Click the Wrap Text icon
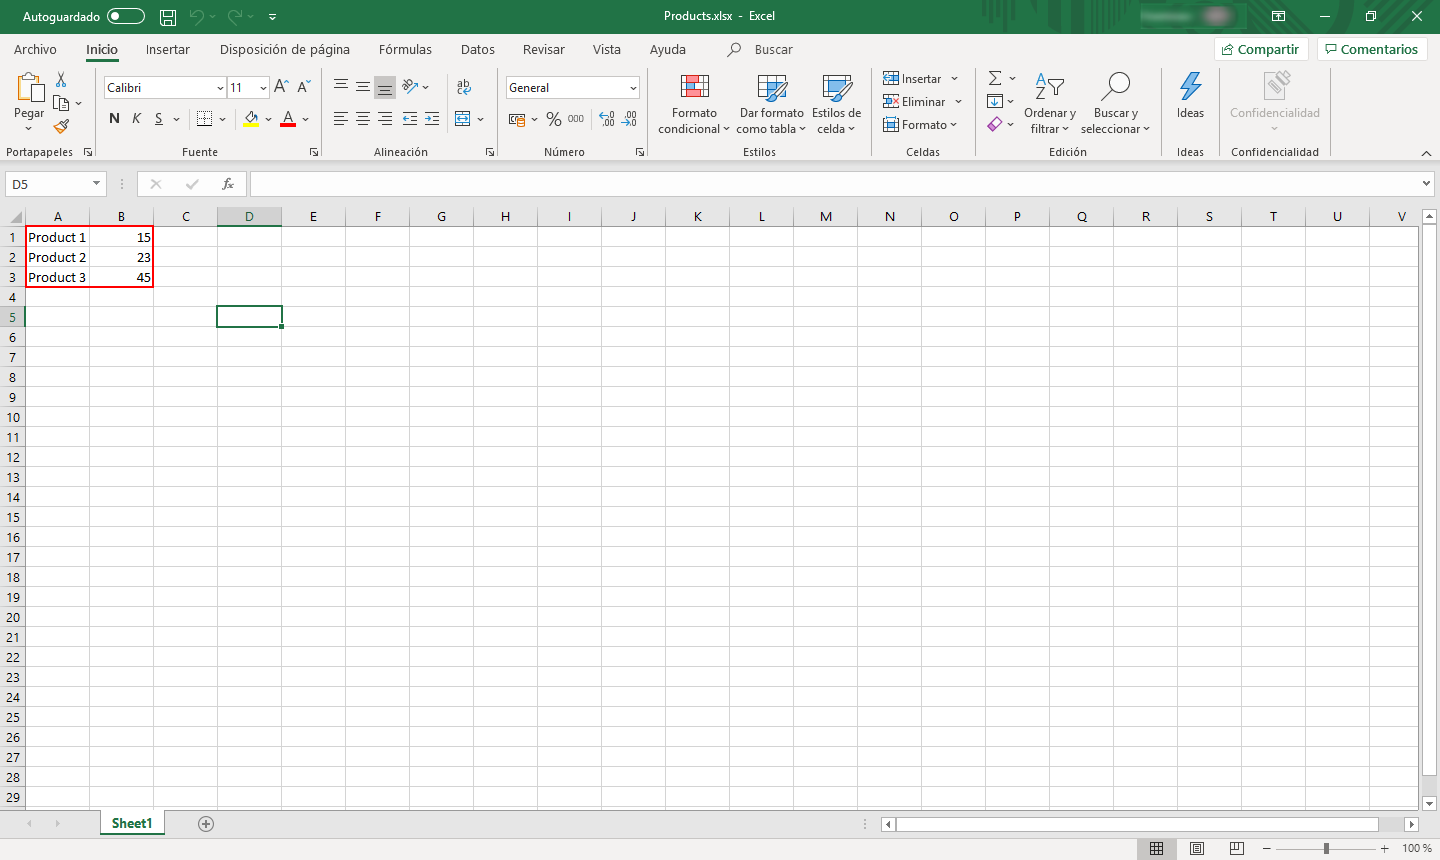The width and height of the screenshot is (1440, 860). tap(464, 87)
